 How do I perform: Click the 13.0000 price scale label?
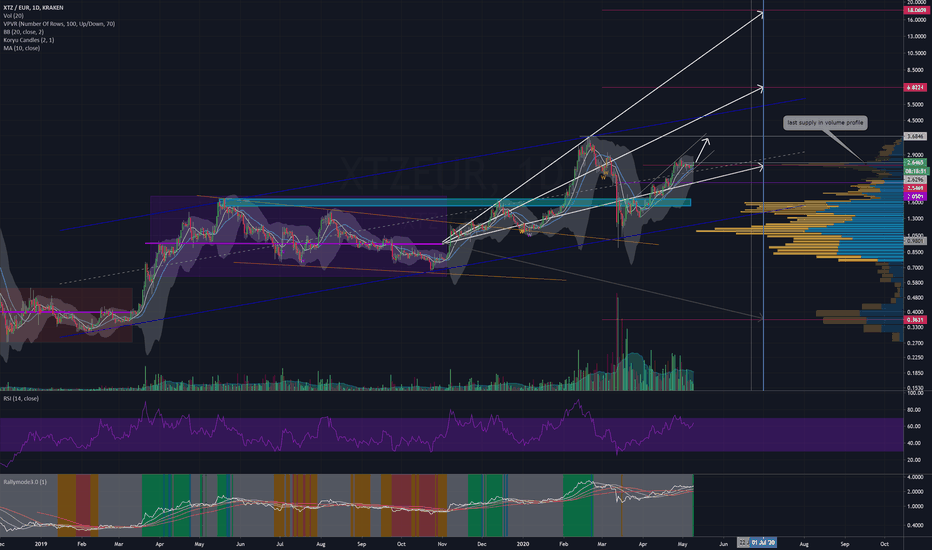click(916, 36)
